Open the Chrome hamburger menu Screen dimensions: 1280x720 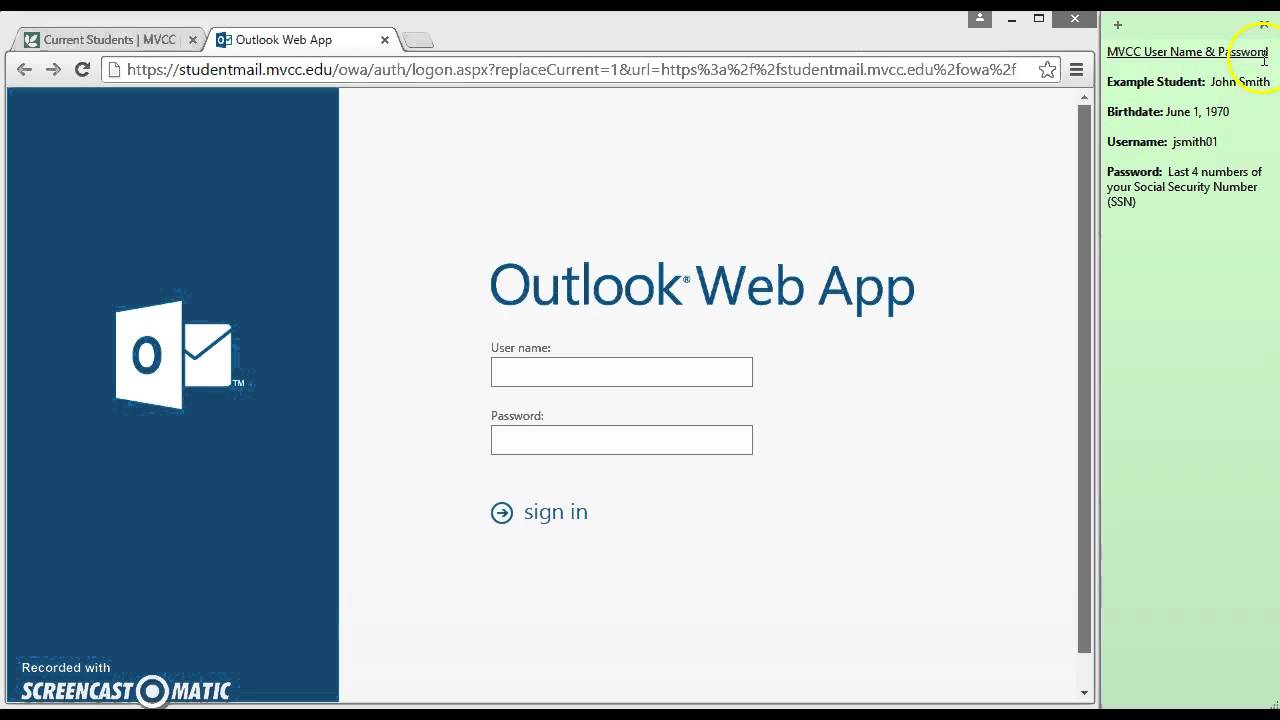click(x=1077, y=69)
